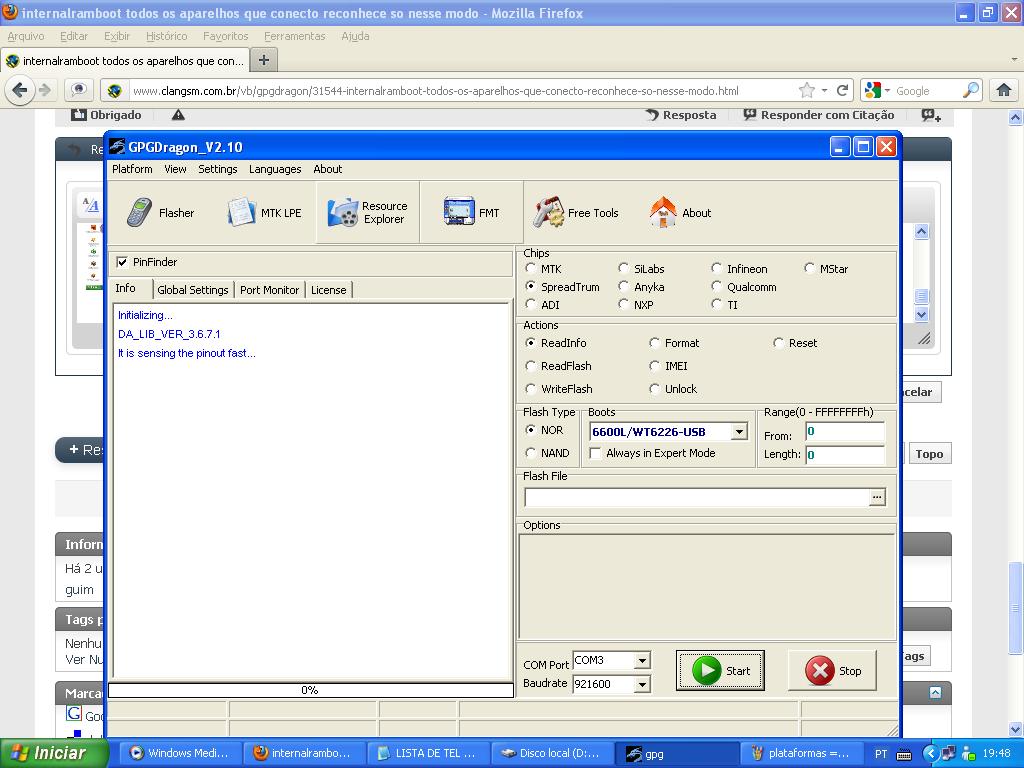This screenshot has height=768, width=1024.
Task: Open the MTK LPE tool icon
Action: click(x=241, y=212)
